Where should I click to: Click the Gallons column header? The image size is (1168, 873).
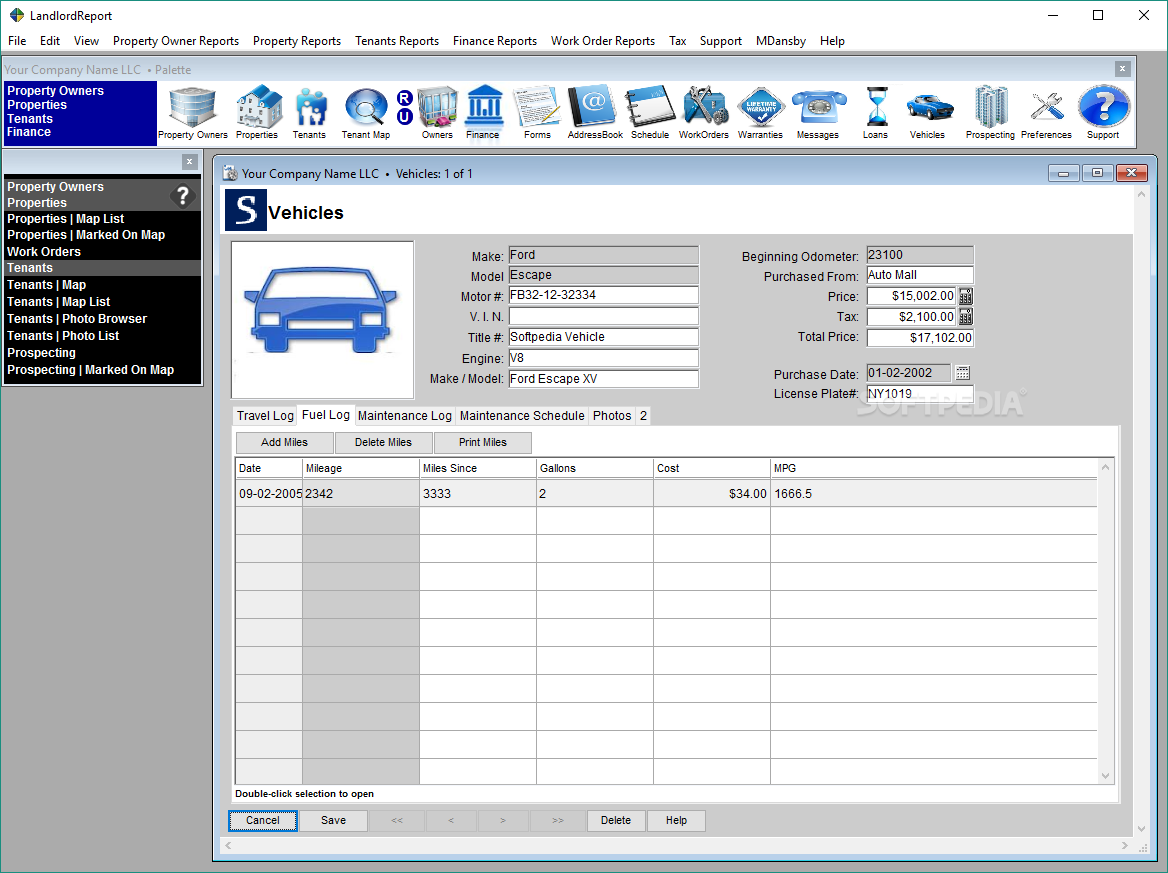coord(594,468)
